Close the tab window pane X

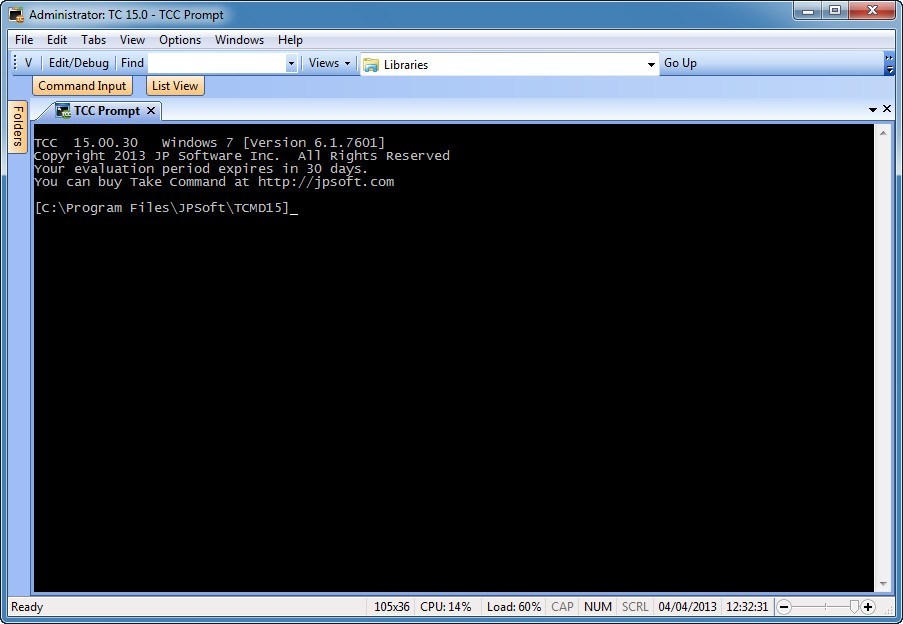[x=887, y=109]
